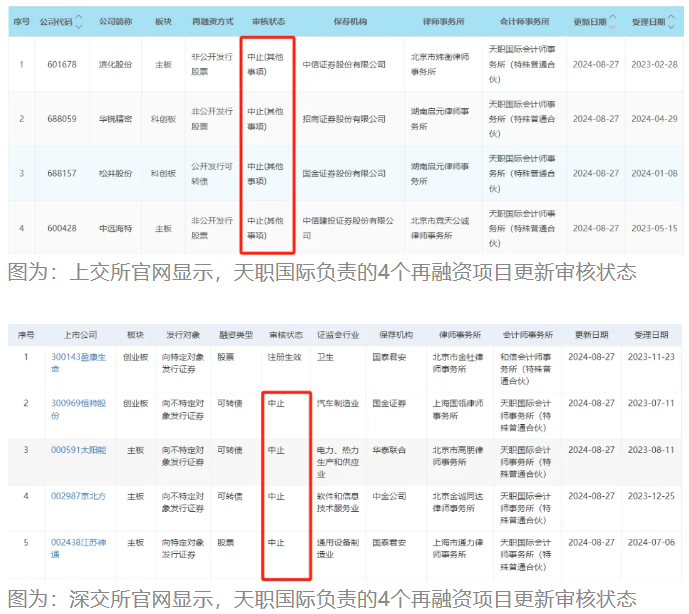Image resolution: width=689 pixels, height=614 pixels.
Task: Click sponsor 中信证券股份有限公司
Action: tap(344, 65)
